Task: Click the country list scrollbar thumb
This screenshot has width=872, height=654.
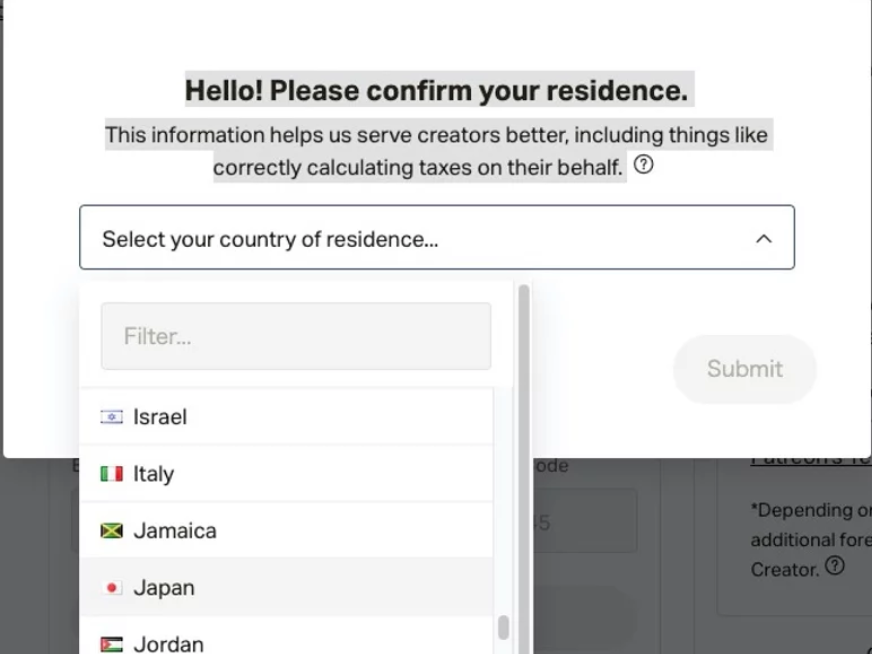Action: click(503, 627)
